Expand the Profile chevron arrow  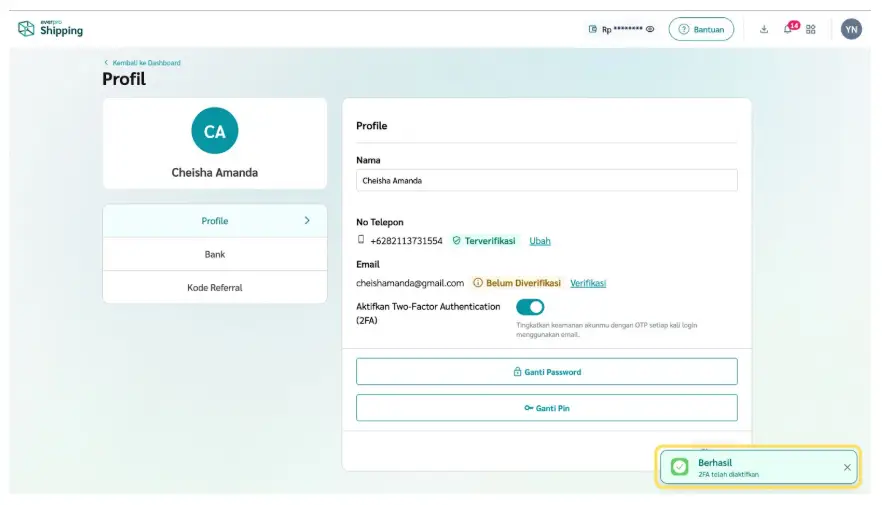point(307,221)
